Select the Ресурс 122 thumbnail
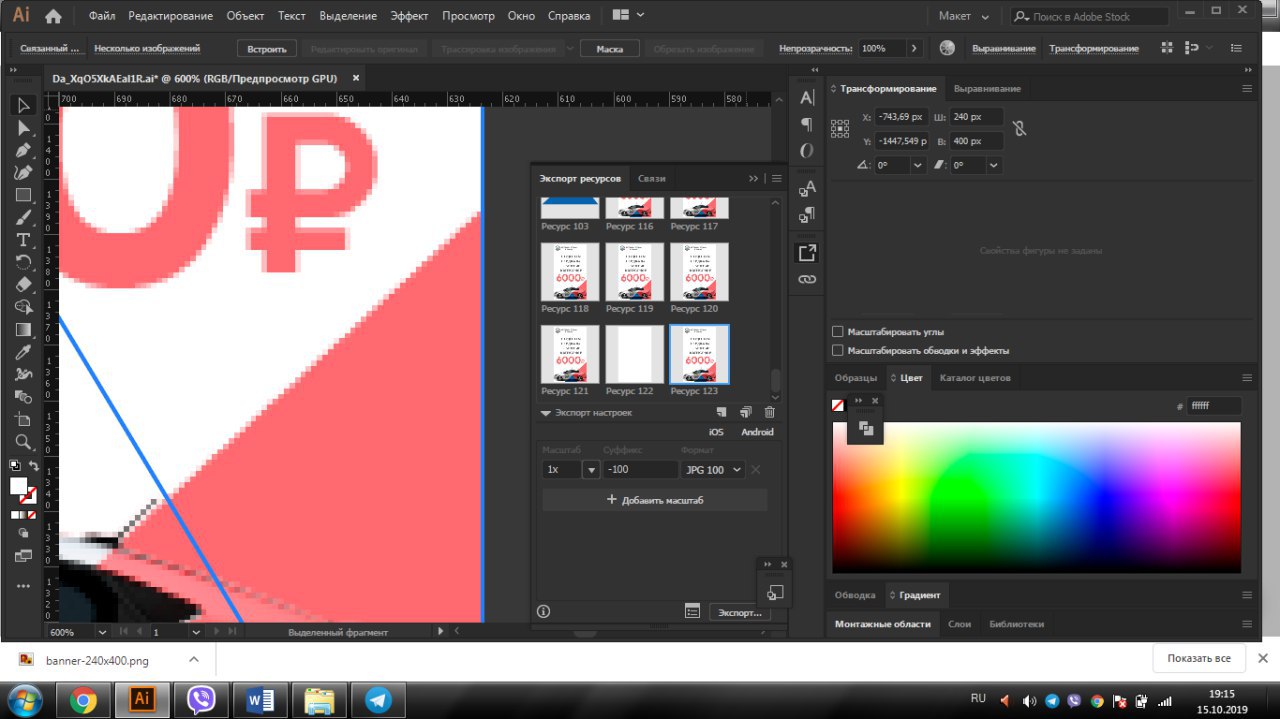 pyautogui.click(x=634, y=354)
